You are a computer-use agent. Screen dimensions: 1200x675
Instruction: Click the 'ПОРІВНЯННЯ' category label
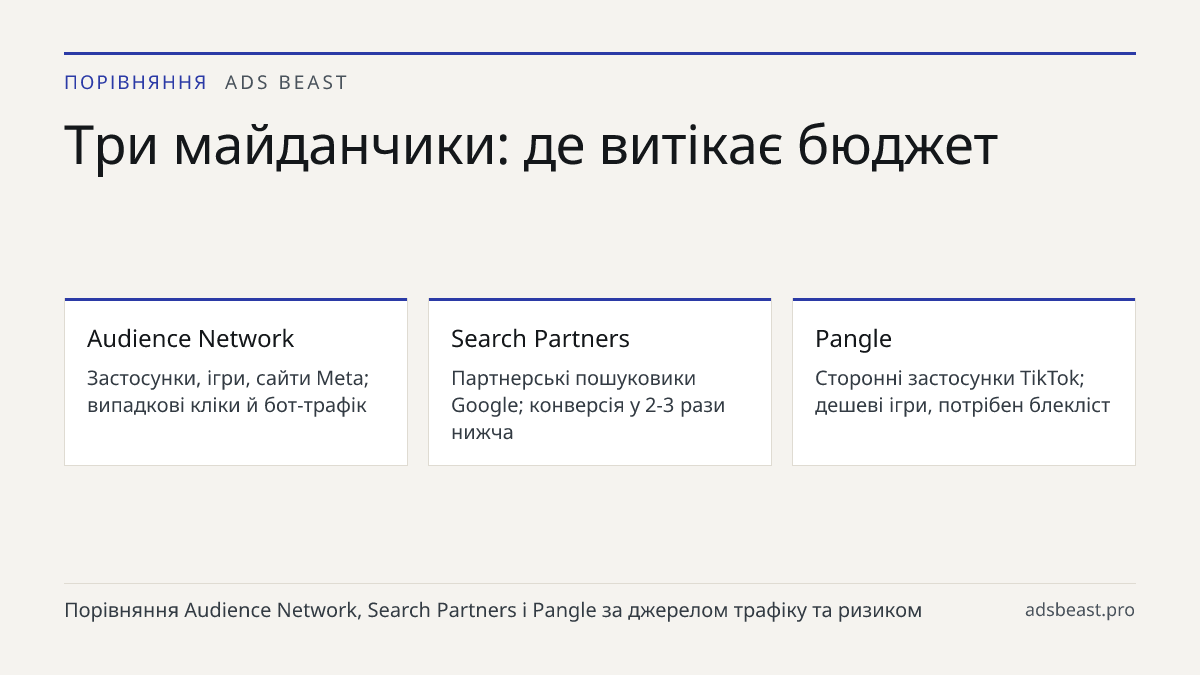click(136, 83)
